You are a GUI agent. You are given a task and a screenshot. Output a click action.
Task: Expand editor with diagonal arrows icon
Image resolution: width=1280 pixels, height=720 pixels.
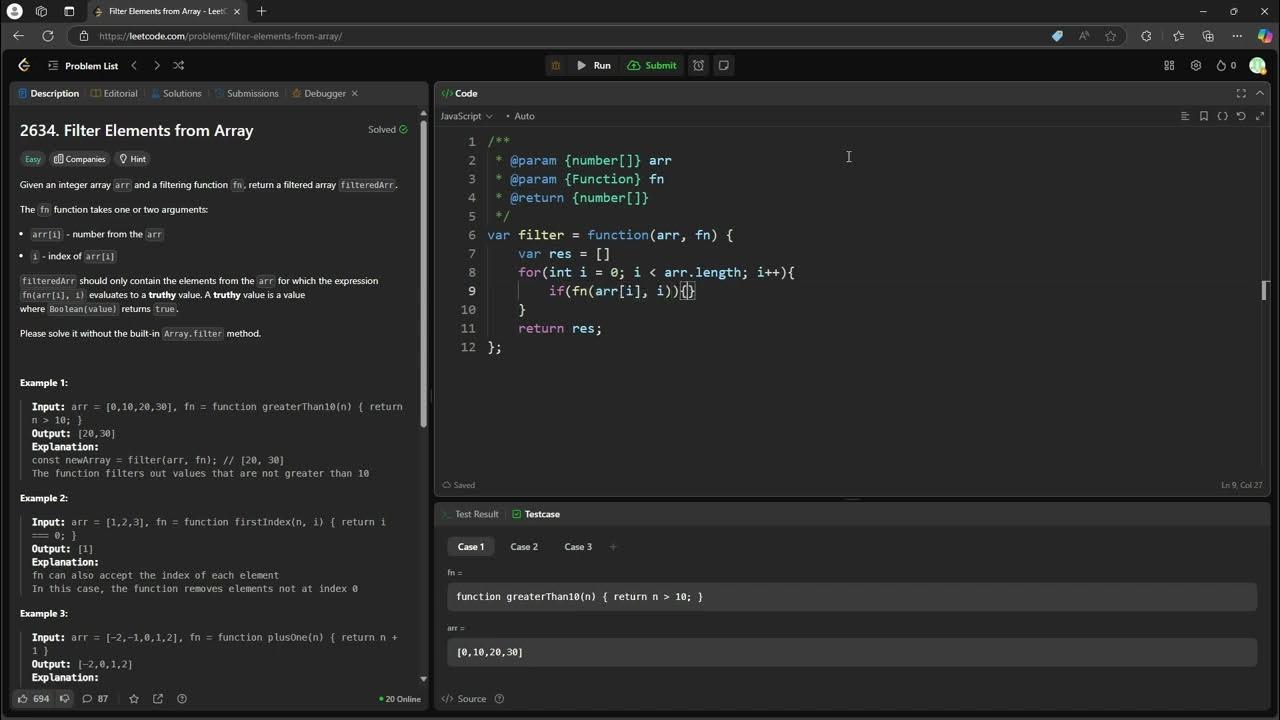coord(1260,116)
